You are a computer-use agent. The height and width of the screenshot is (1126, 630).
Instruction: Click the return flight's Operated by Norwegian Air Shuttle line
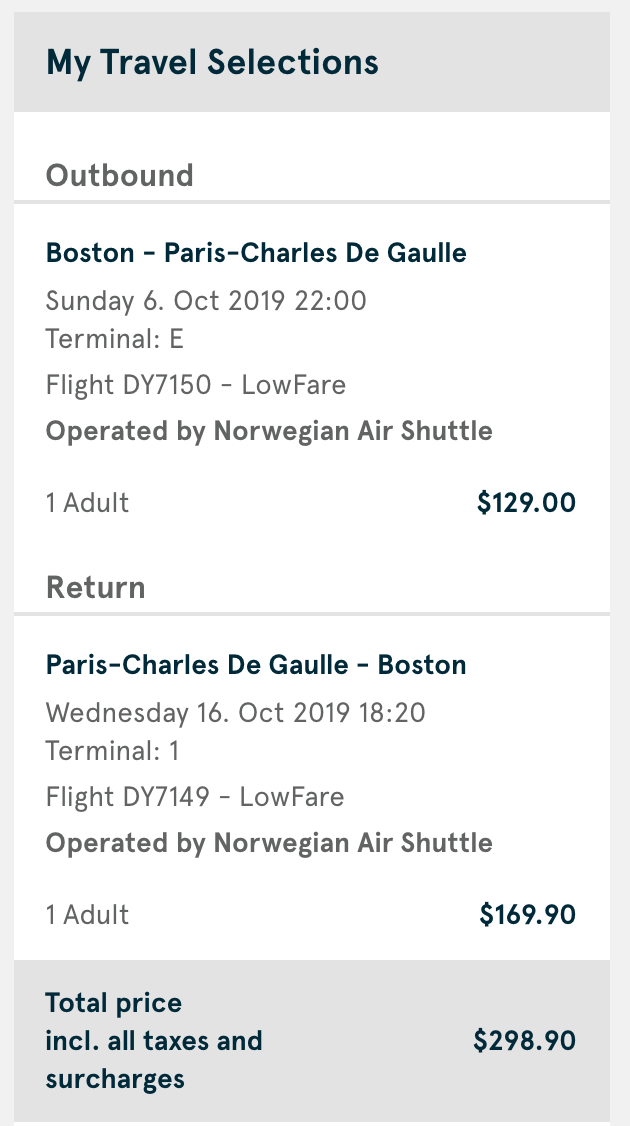tap(269, 843)
